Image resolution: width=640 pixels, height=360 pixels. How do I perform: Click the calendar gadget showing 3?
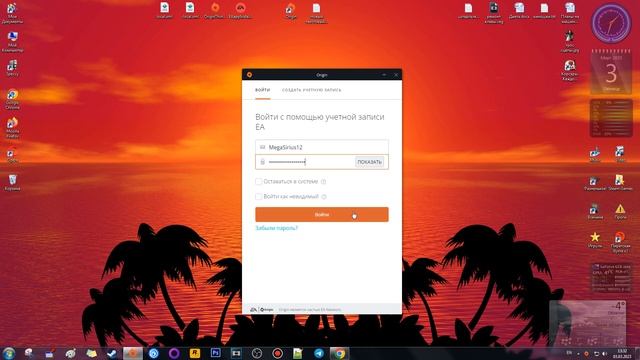coord(611,73)
